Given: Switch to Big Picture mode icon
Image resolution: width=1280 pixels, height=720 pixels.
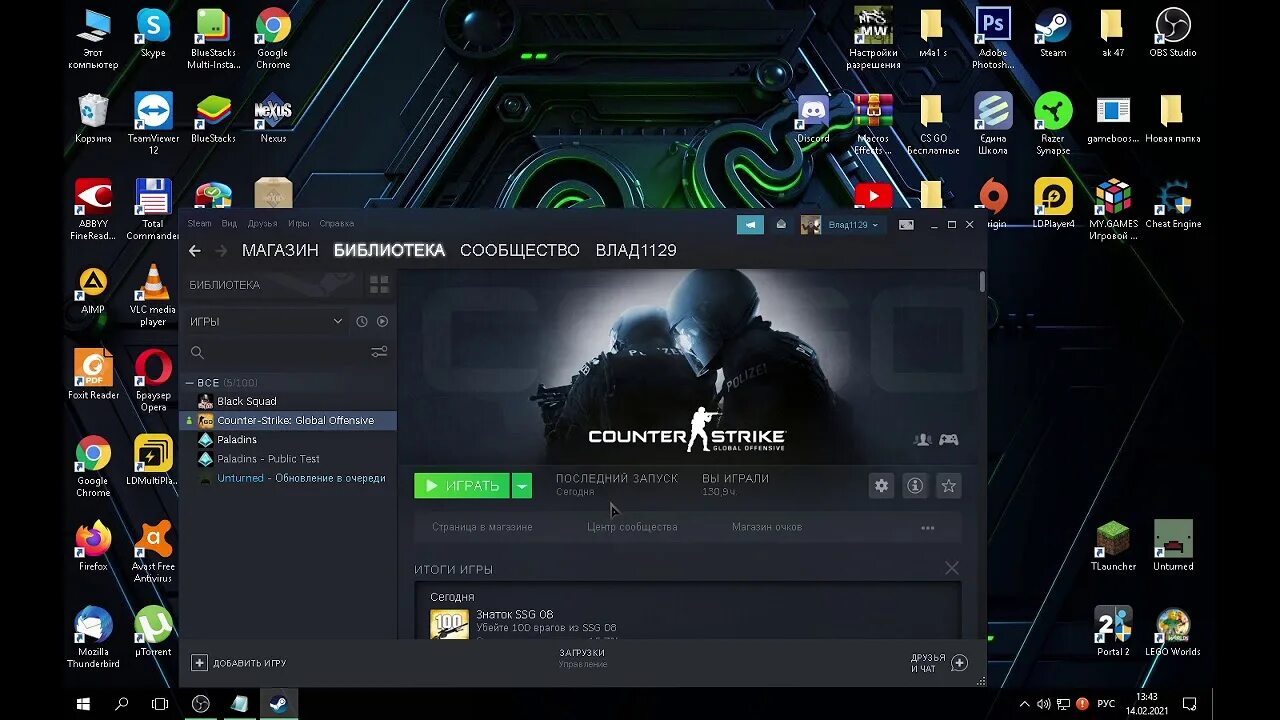Looking at the screenshot, I should 906,225.
